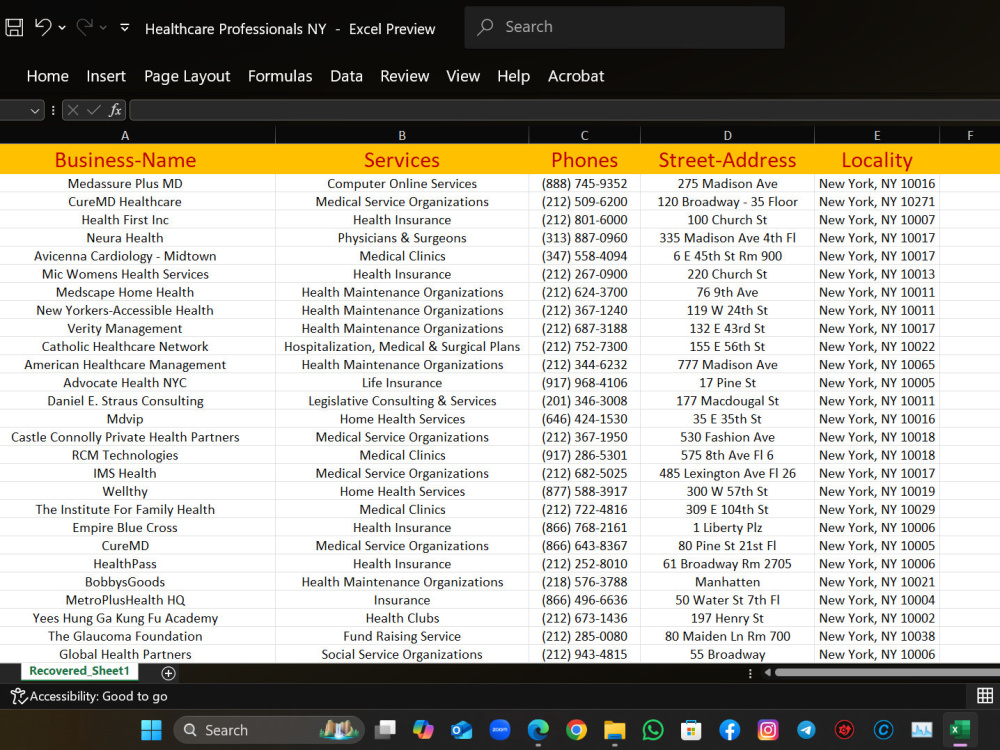Click the Normal view grid icon

click(x=985, y=695)
